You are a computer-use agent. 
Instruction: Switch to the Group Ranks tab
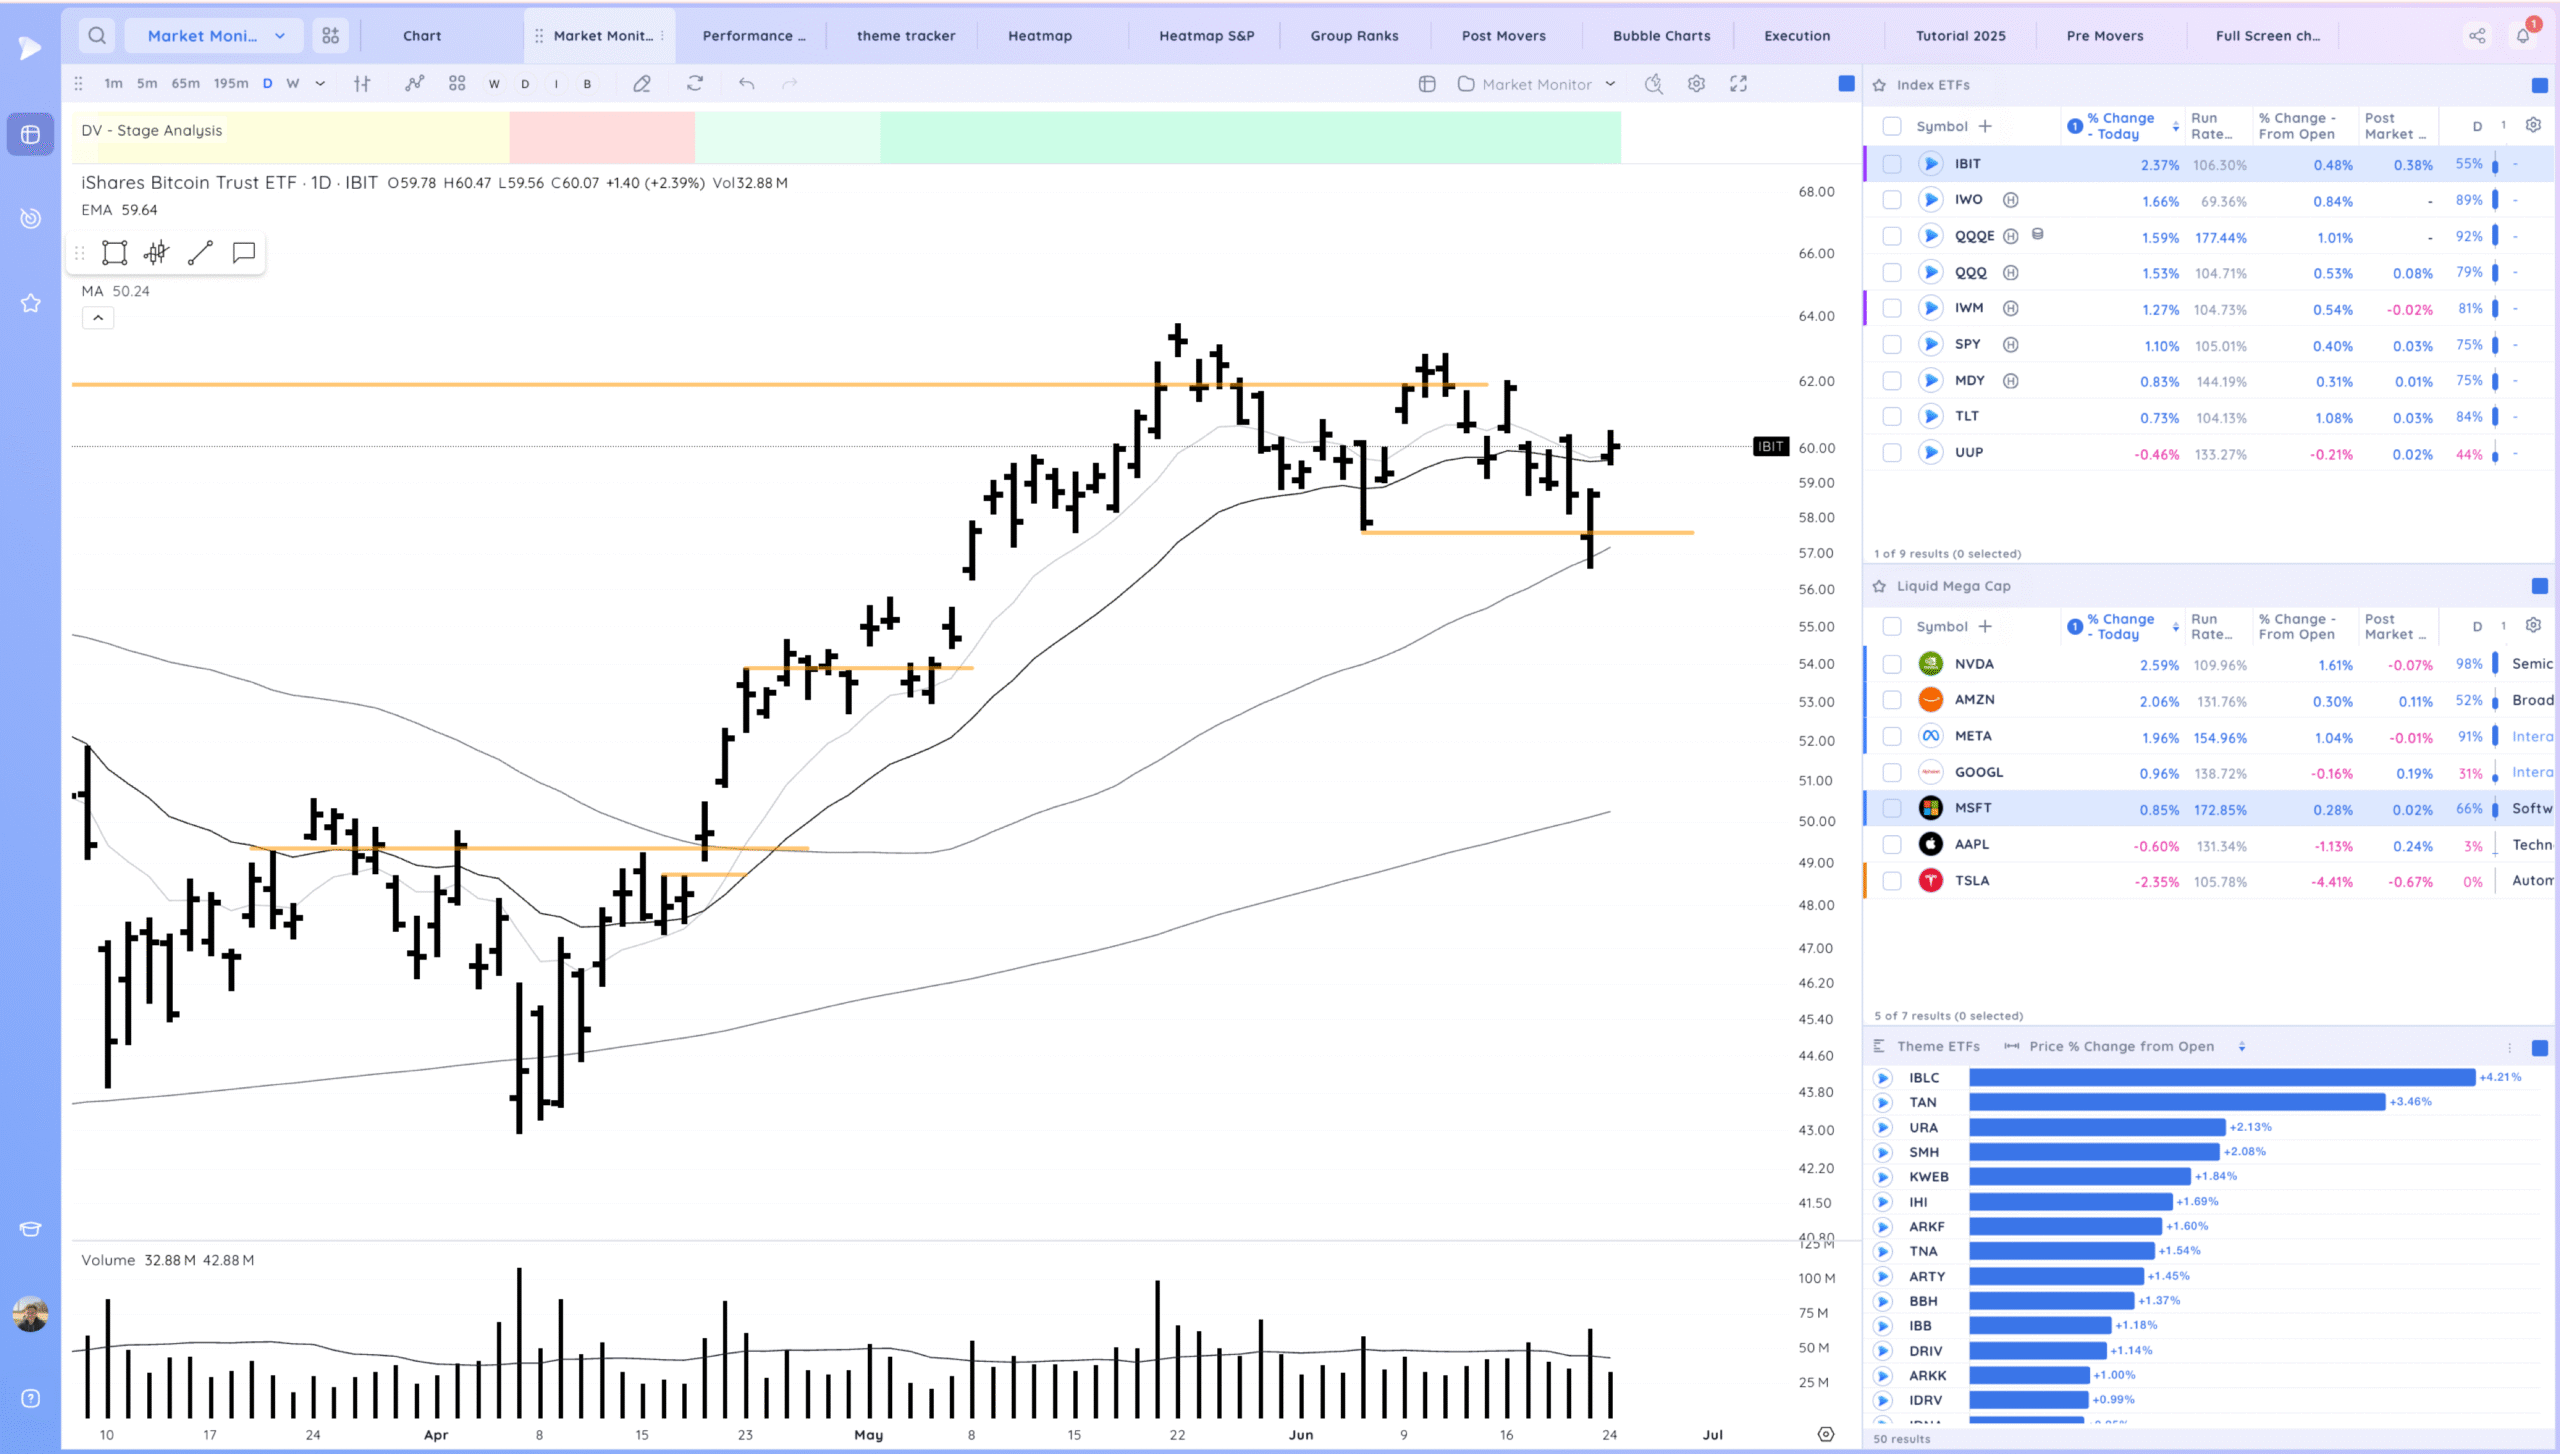coord(1355,36)
